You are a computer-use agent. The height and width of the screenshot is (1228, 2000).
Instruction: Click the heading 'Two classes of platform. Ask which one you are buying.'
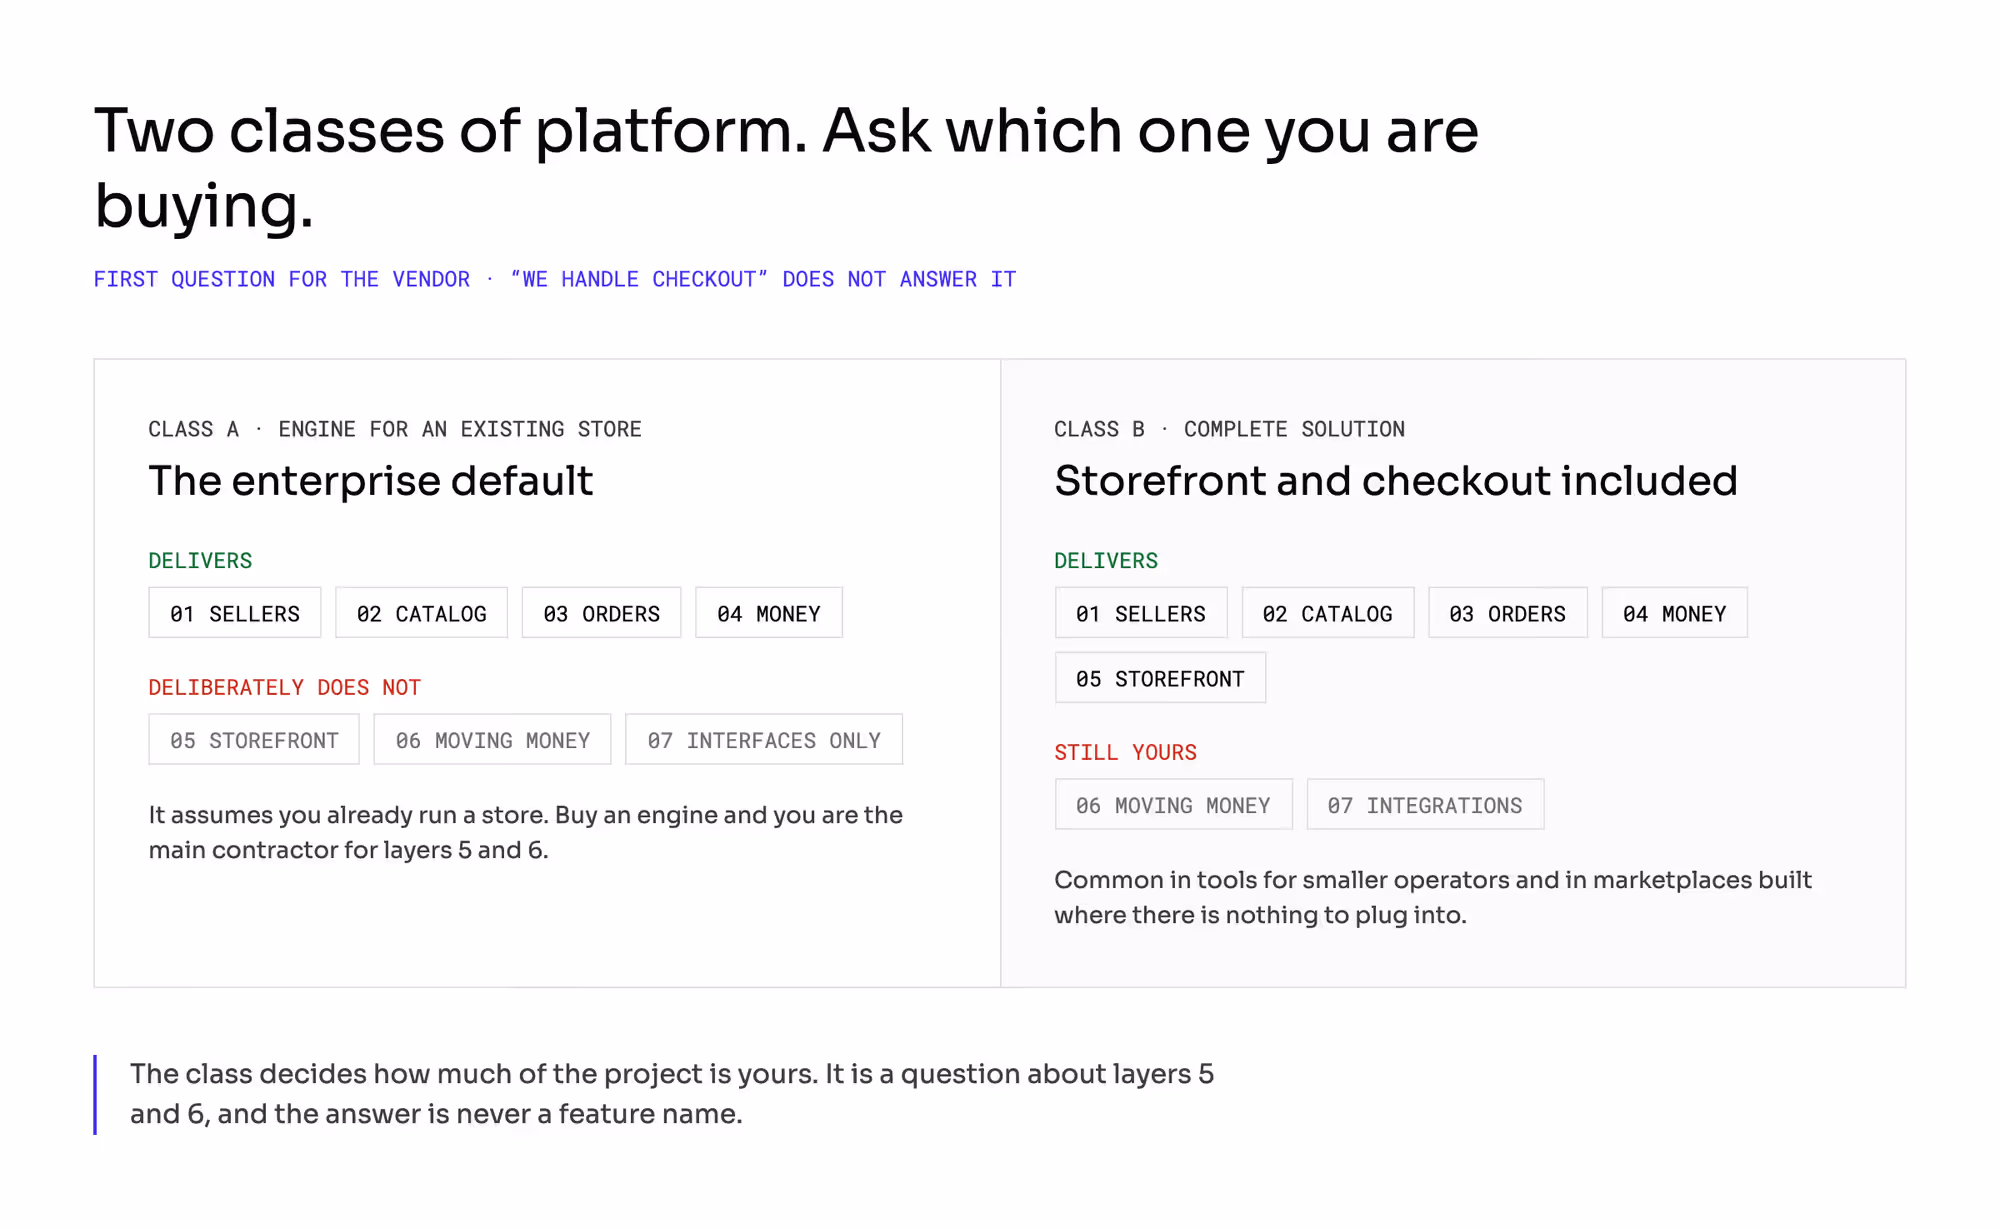(786, 168)
